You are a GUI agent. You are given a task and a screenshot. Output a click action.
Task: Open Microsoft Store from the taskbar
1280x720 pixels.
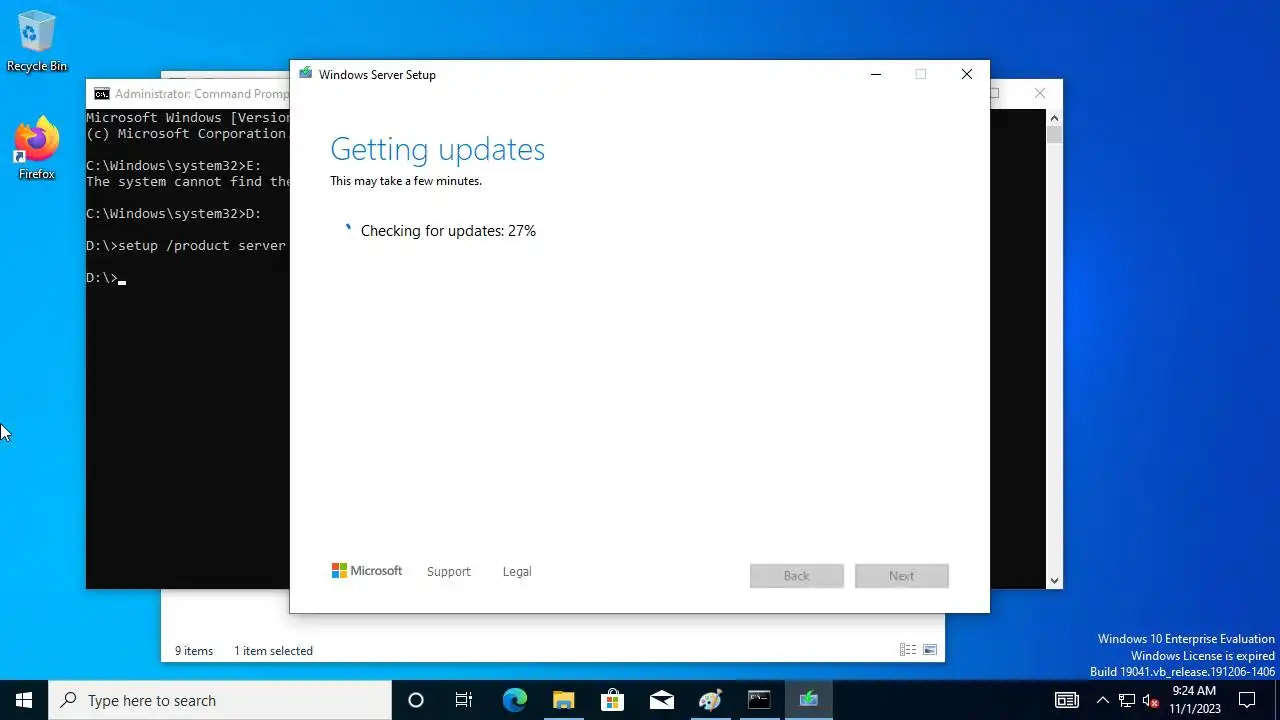coord(612,700)
